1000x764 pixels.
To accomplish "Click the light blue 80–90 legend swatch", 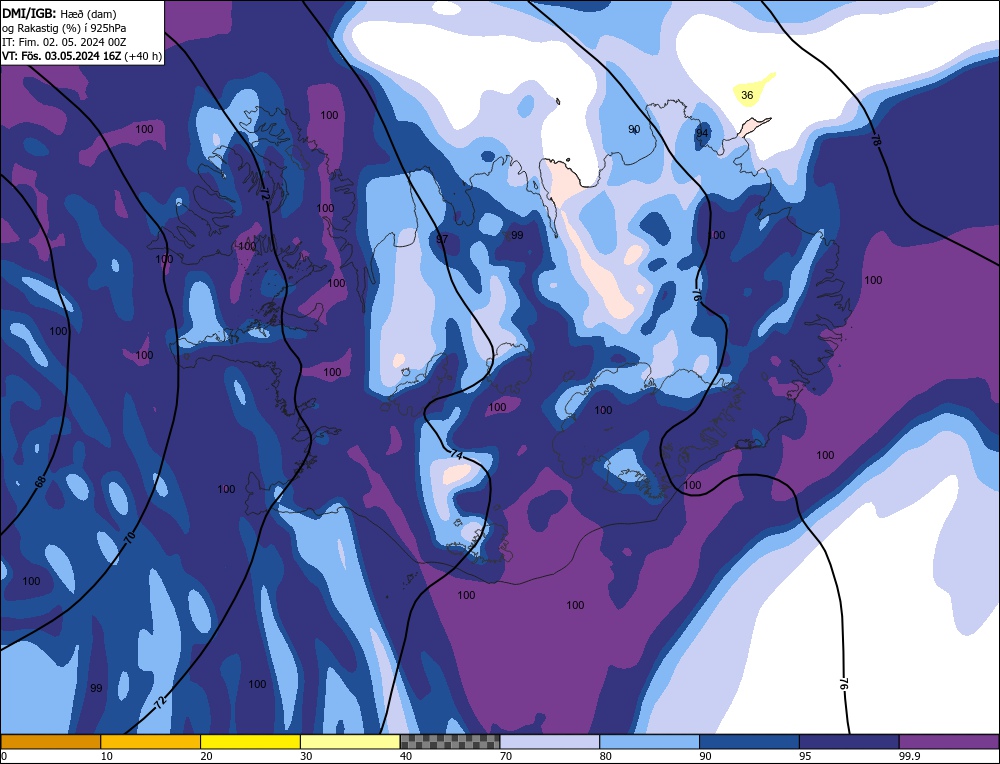I will (x=649, y=742).
